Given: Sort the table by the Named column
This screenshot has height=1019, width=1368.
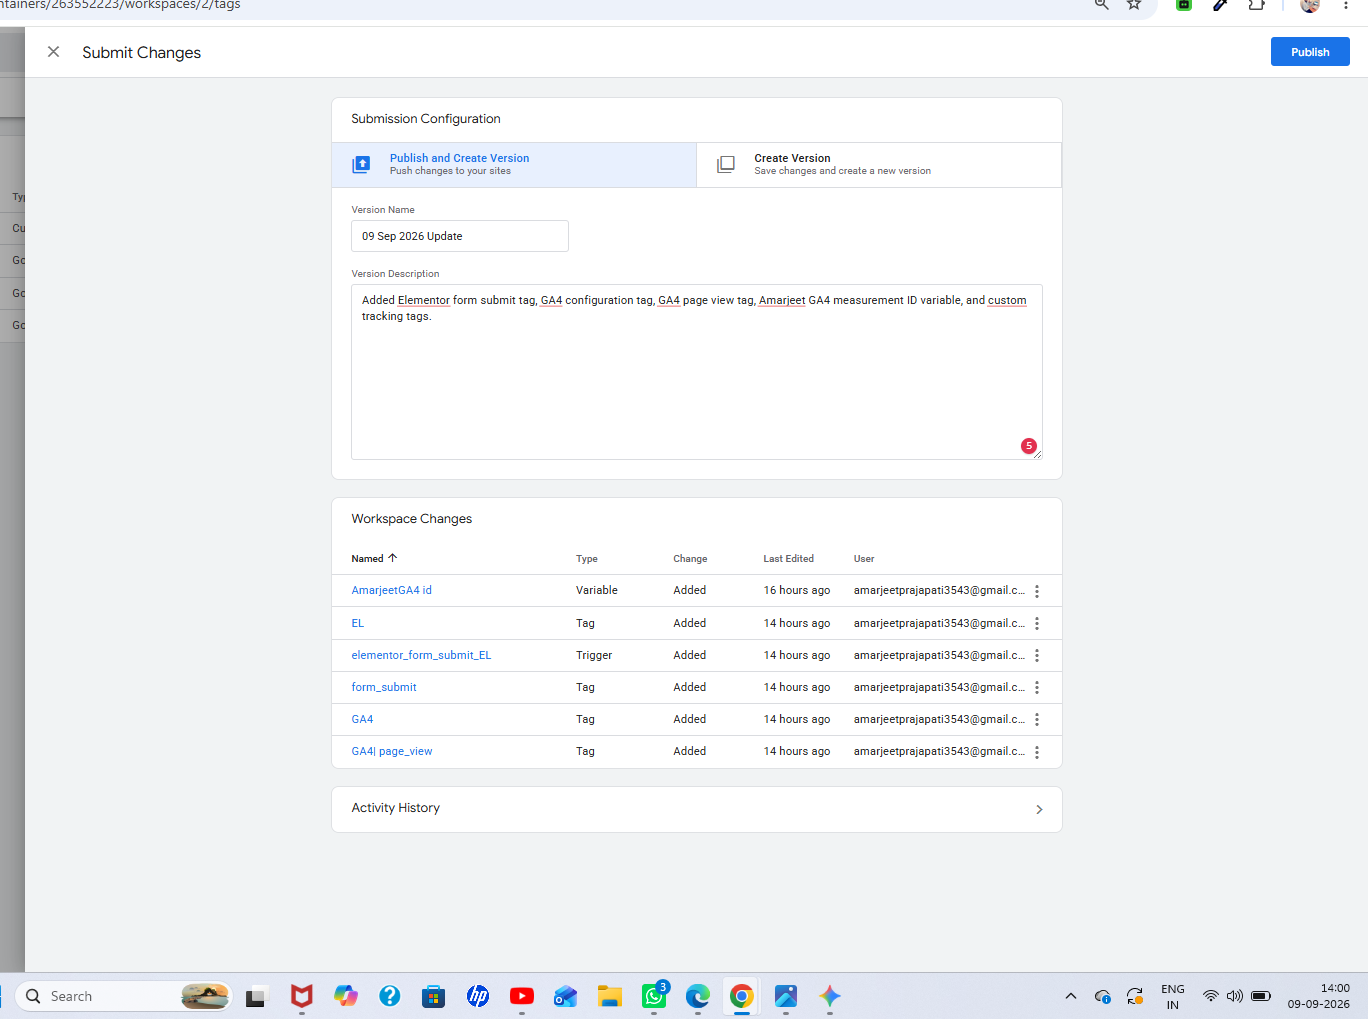Looking at the screenshot, I should [374, 559].
